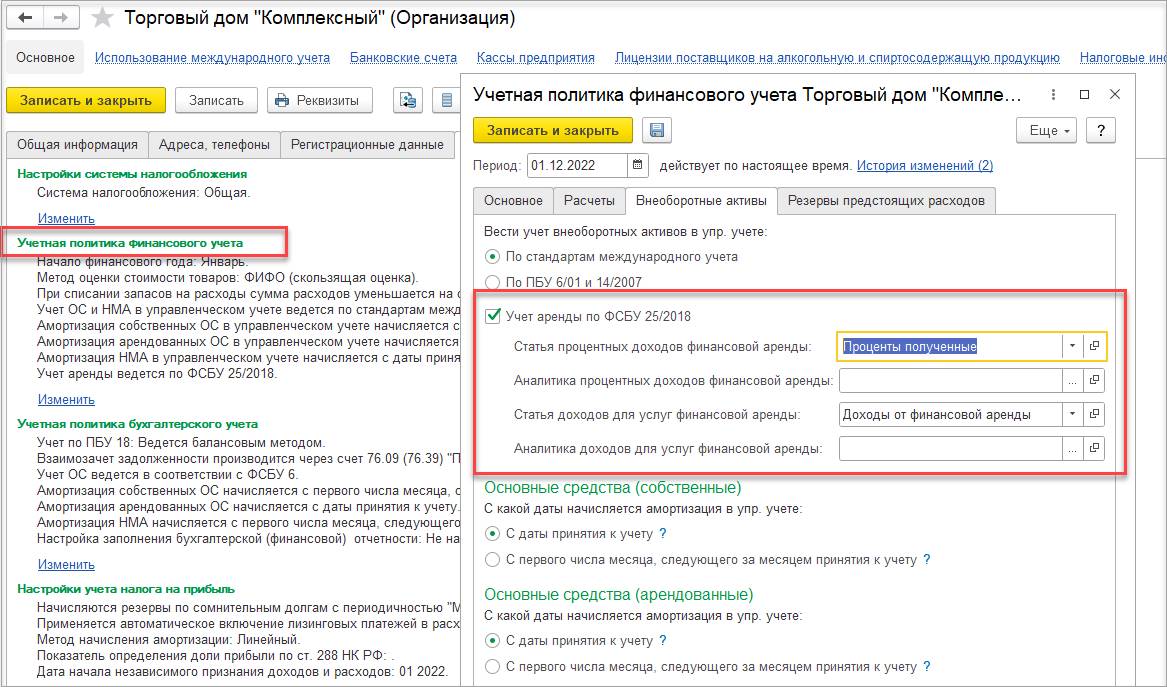This screenshot has height=687, width=1167.
Task: Switch to Внеоборотные активы tab
Action: click(x=701, y=200)
